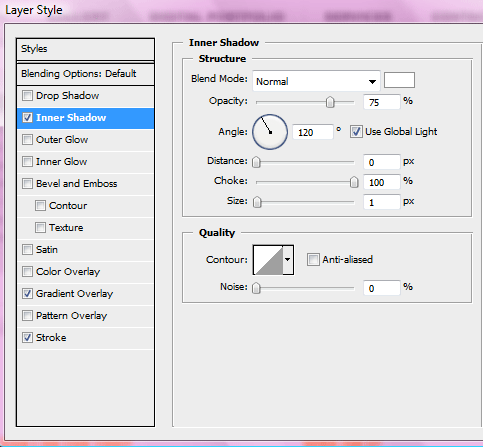Select Blending Options: Default entry

[x=85, y=74]
